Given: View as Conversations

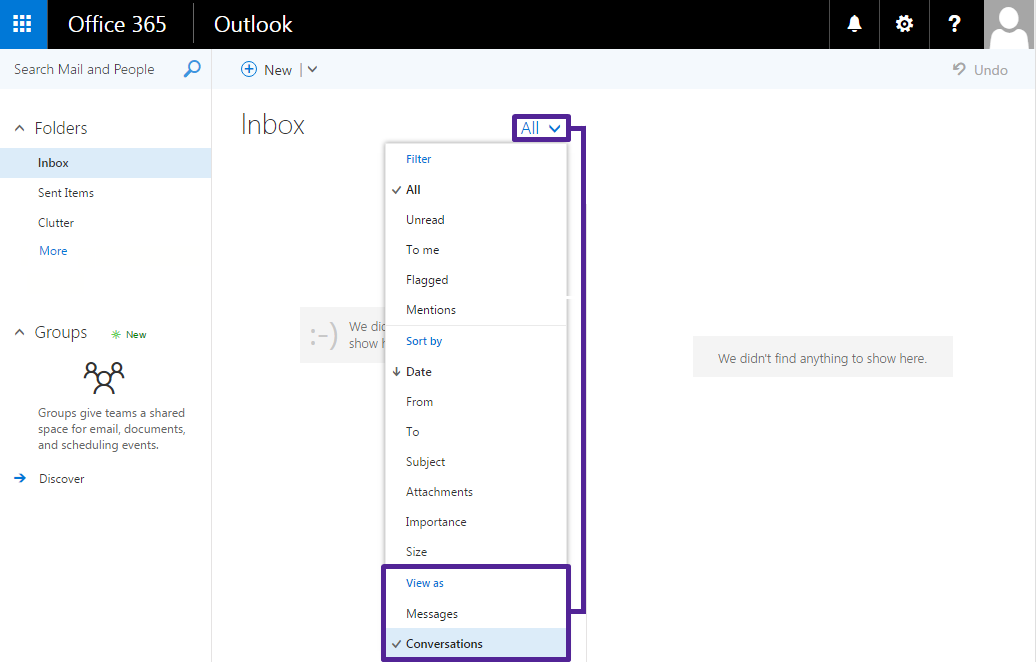Looking at the screenshot, I should (476, 644).
